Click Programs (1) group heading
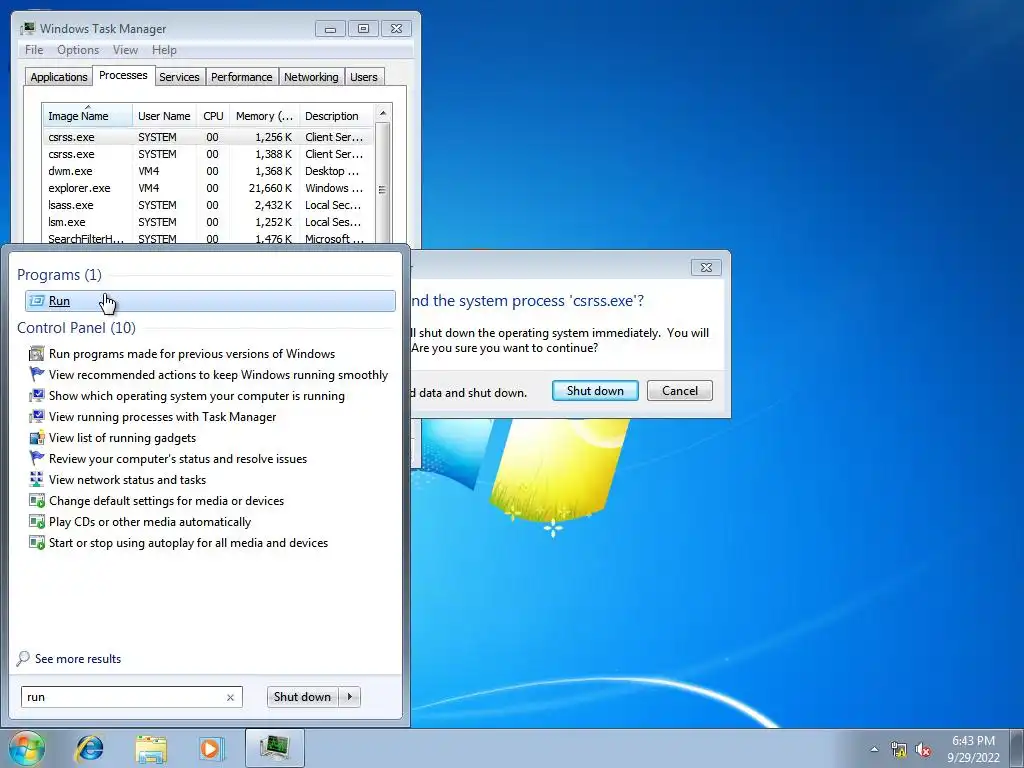This screenshot has height=768, width=1024. tap(59, 275)
